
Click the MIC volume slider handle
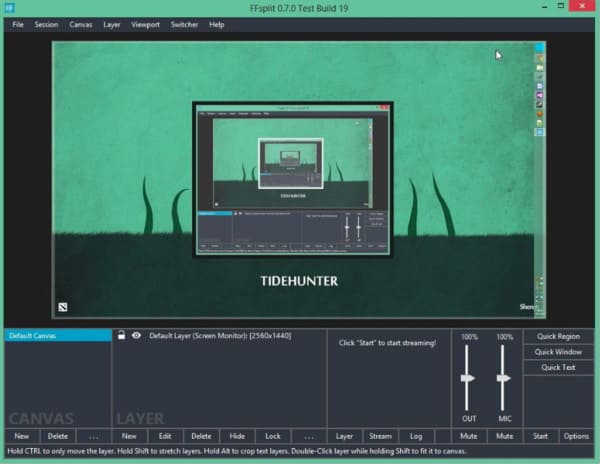504,378
